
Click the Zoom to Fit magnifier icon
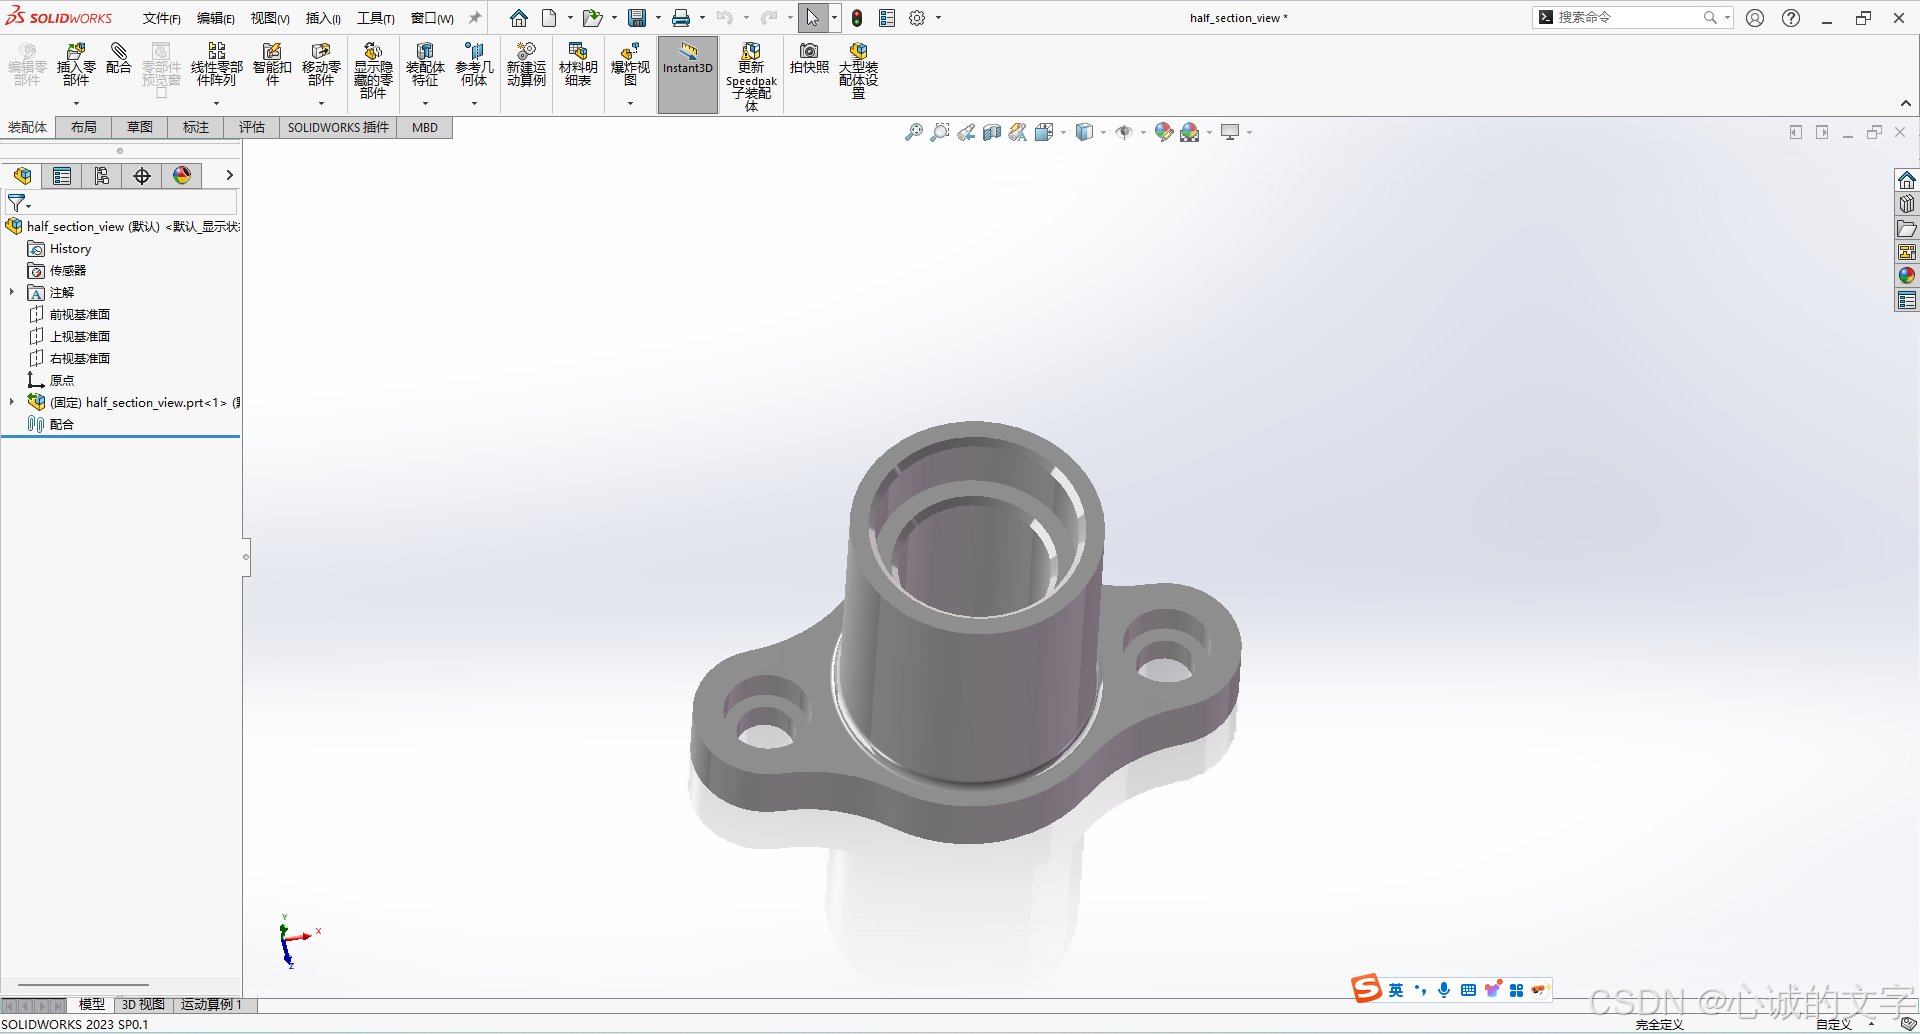914,132
